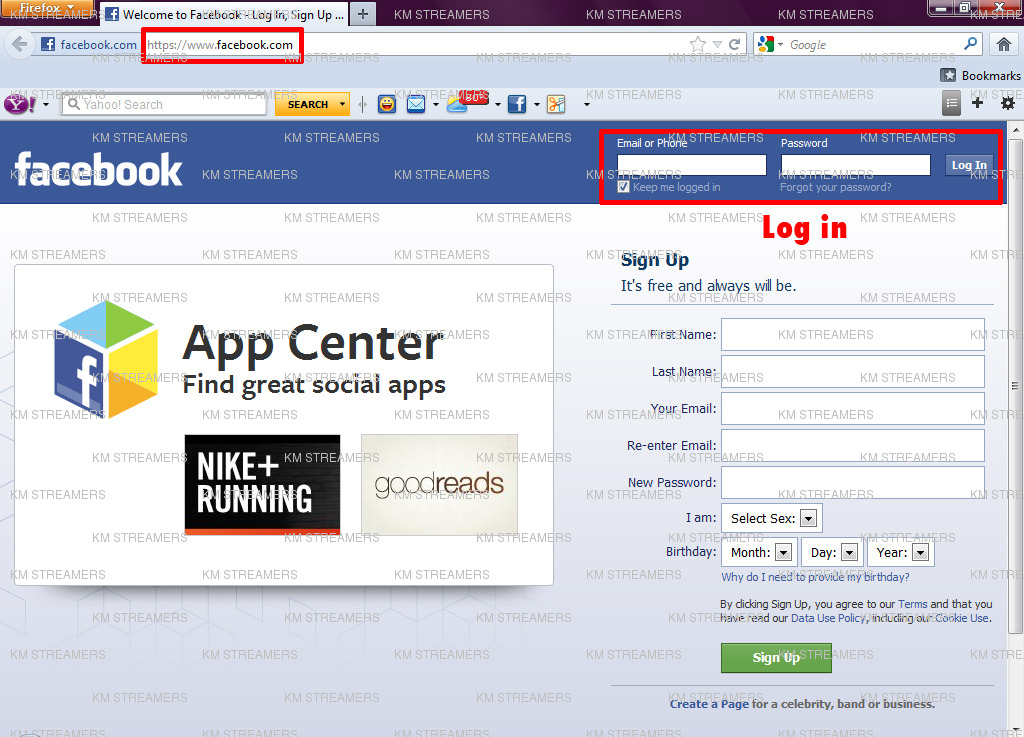Minimize the Firefox window

tap(941, 8)
